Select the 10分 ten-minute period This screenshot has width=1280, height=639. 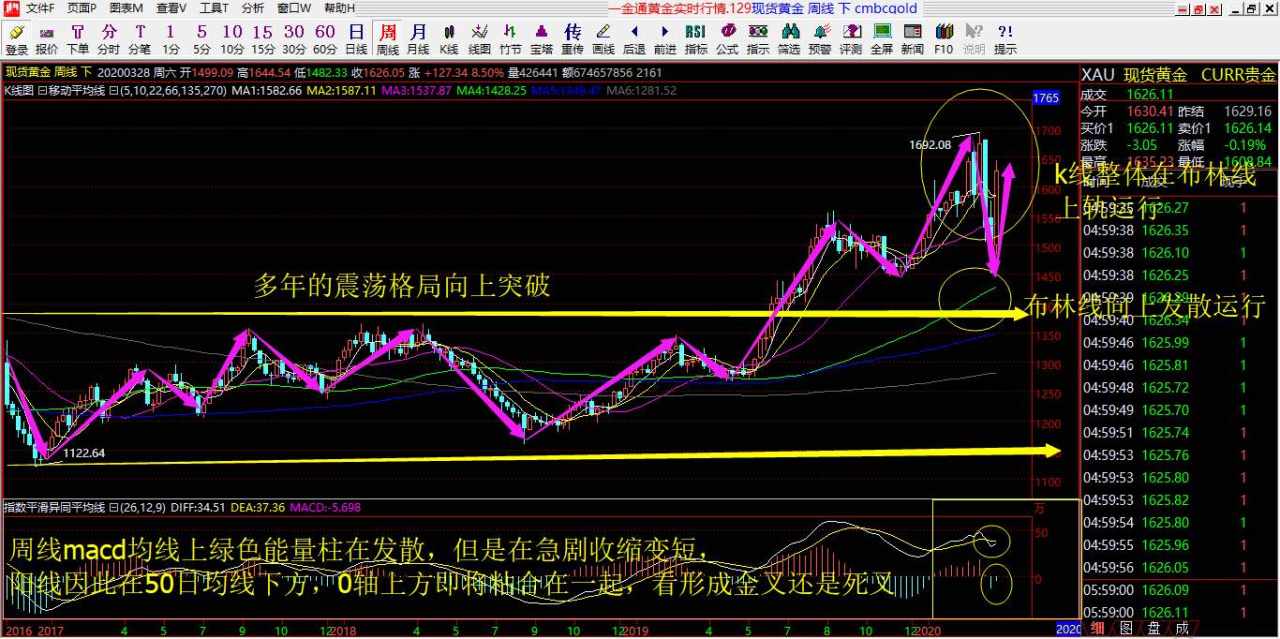pyautogui.click(x=232, y=39)
